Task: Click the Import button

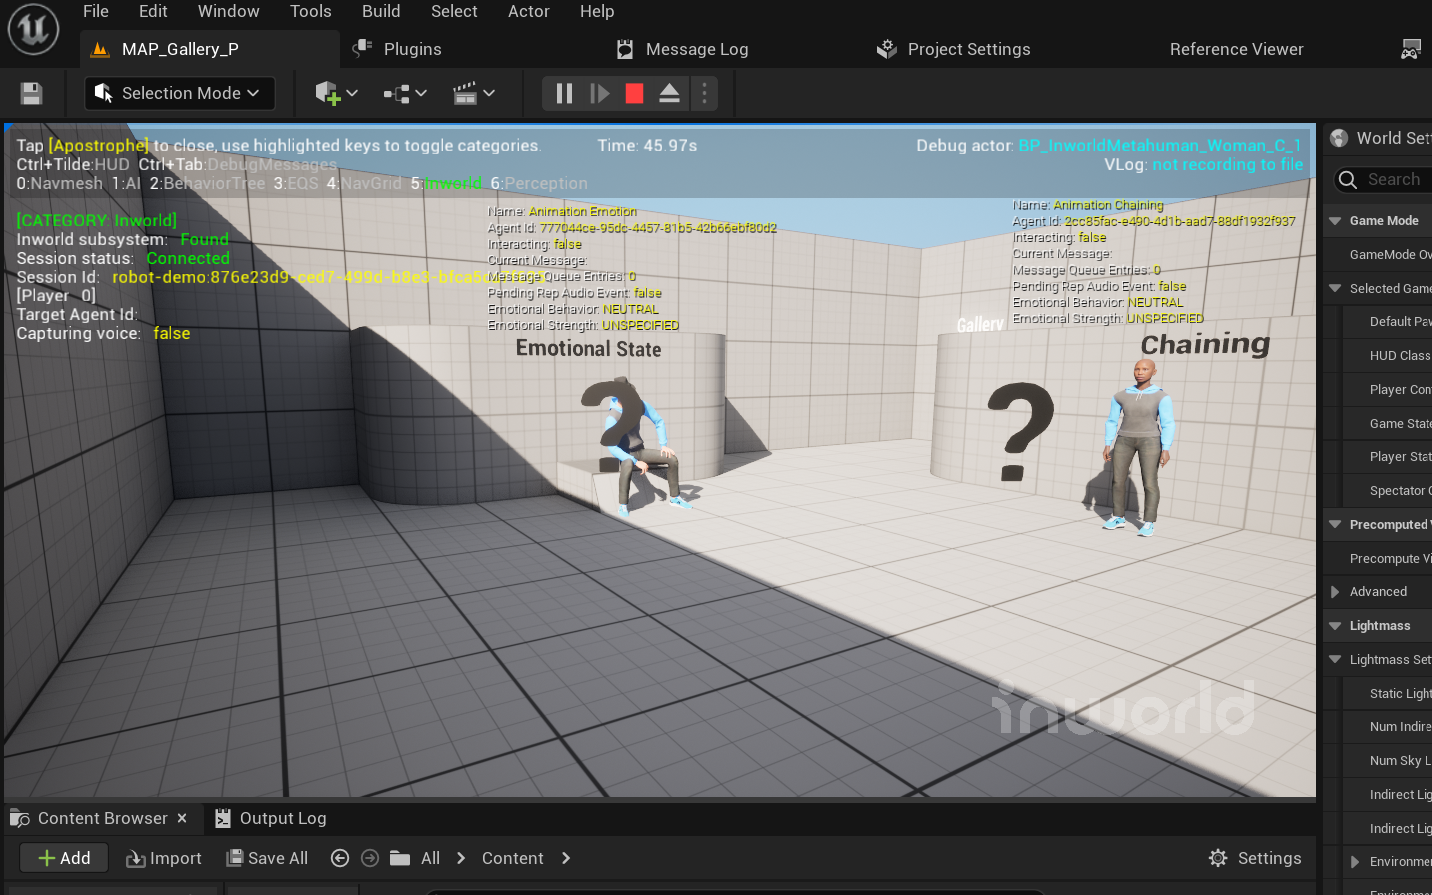Action: [x=163, y=858]
